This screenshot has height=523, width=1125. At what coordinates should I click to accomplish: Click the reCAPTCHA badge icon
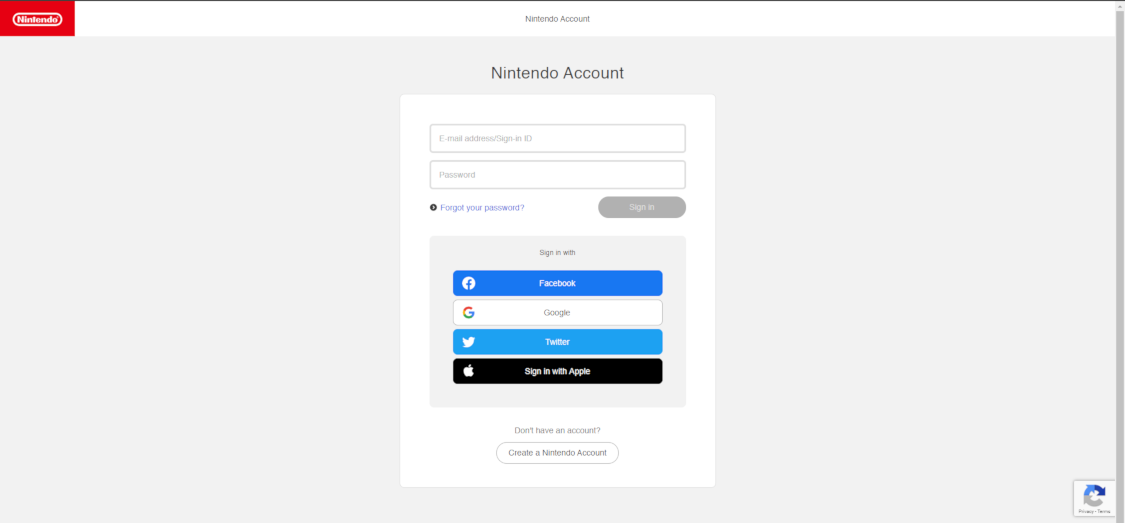1094,496
